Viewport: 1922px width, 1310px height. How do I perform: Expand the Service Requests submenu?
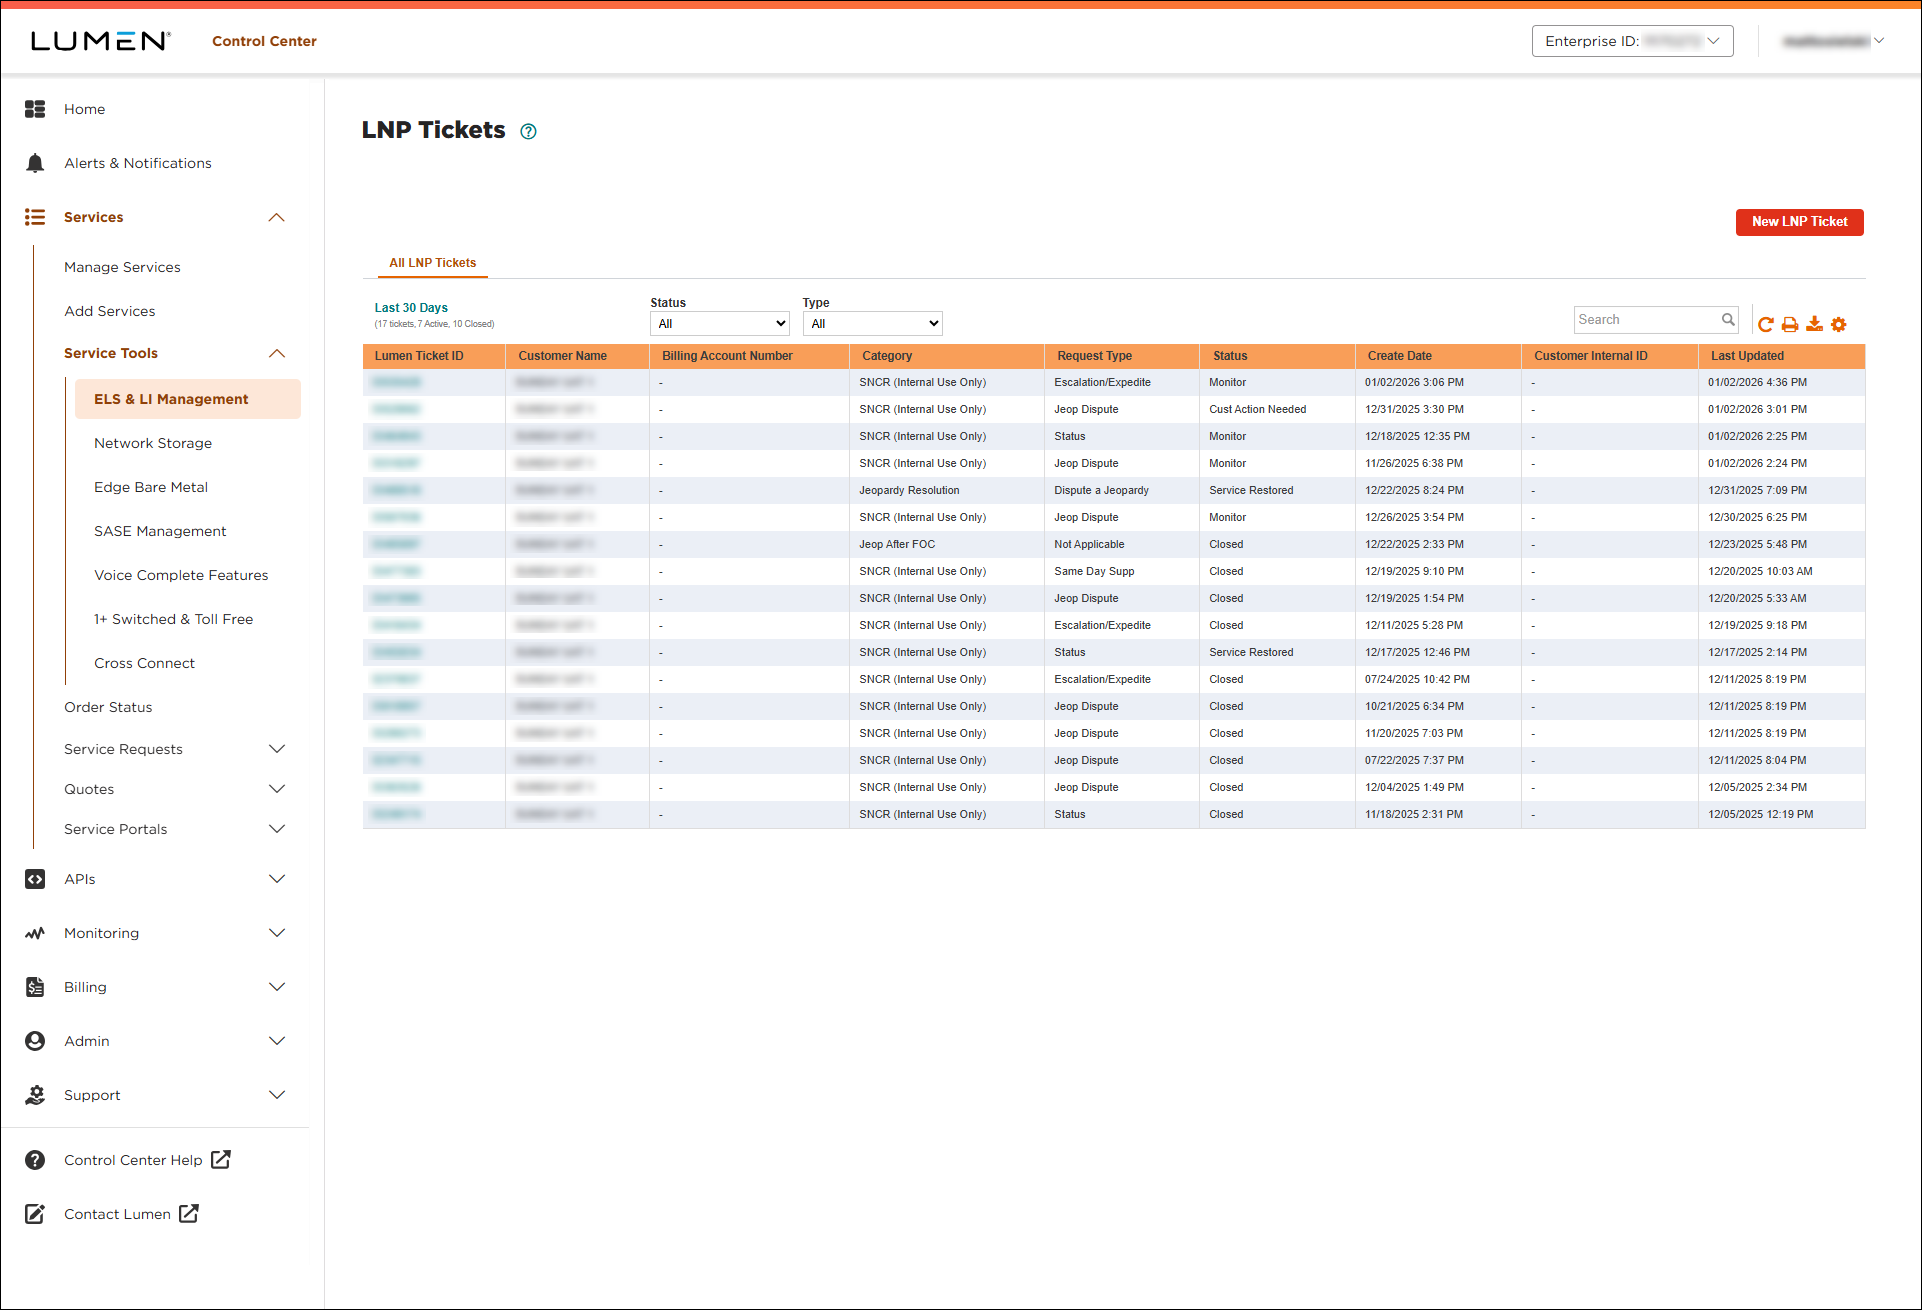coord(277,749)
